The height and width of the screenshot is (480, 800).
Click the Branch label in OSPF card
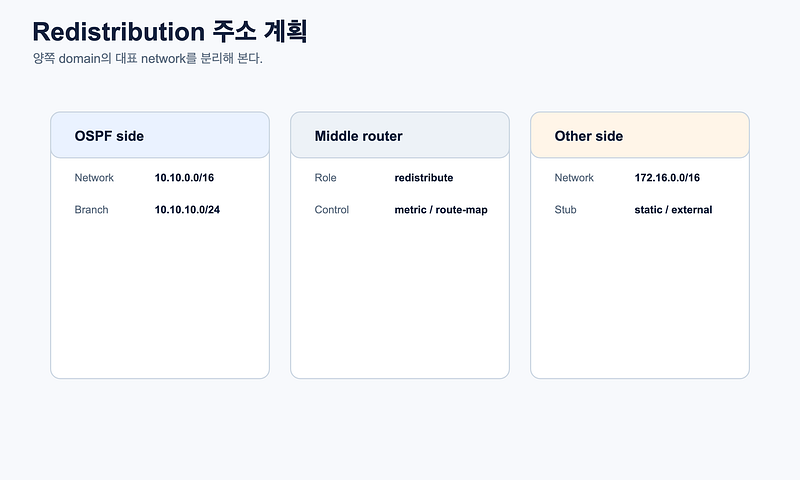point(91,210)
